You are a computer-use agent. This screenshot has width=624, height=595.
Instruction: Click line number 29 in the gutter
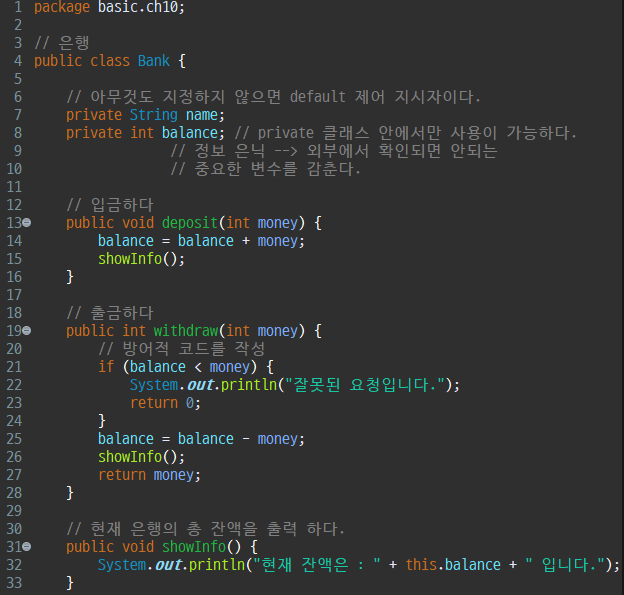(x=14, y=511)
